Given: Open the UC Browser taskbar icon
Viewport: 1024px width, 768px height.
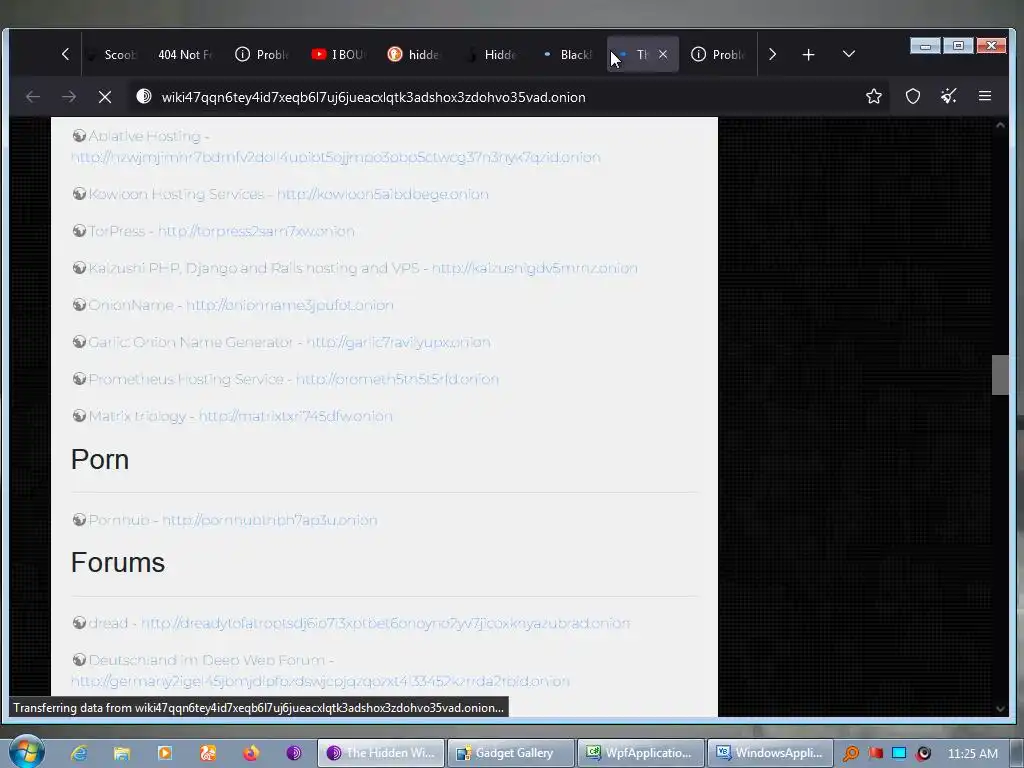Looking at the screenshot, I should (208, 753).
